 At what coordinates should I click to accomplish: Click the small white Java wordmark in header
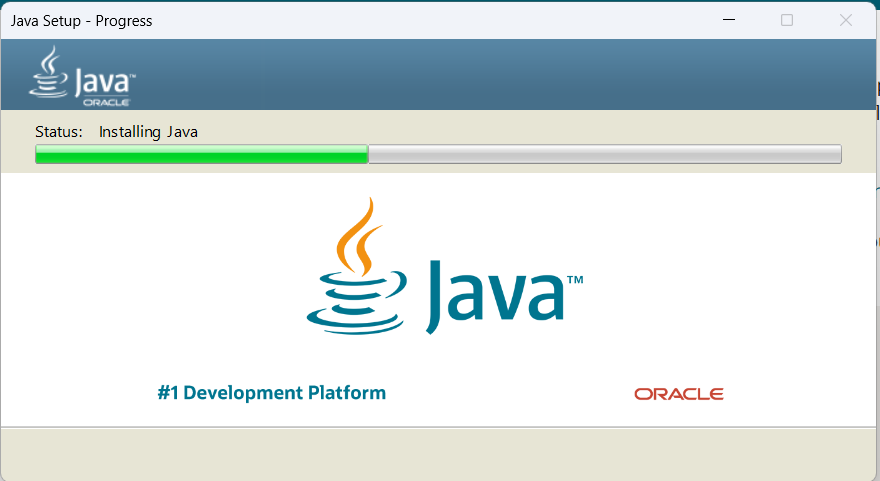pyautogui.click(x=103, y=82)
